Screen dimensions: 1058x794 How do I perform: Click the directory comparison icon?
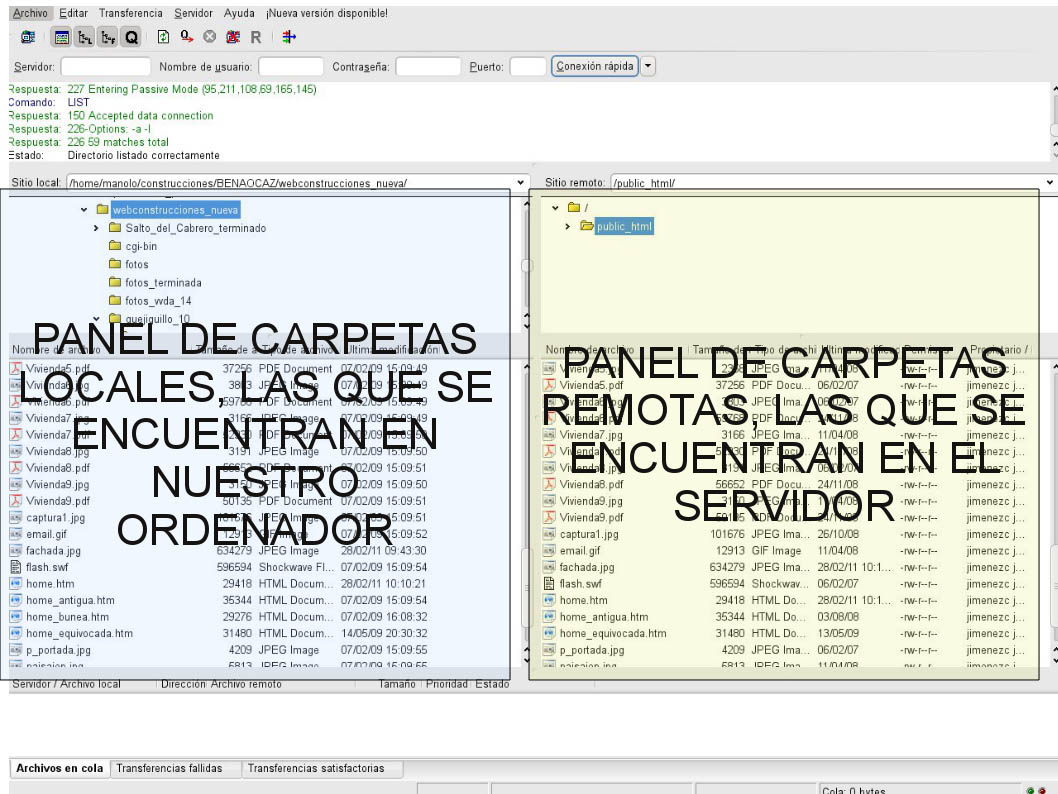(289, 37)
